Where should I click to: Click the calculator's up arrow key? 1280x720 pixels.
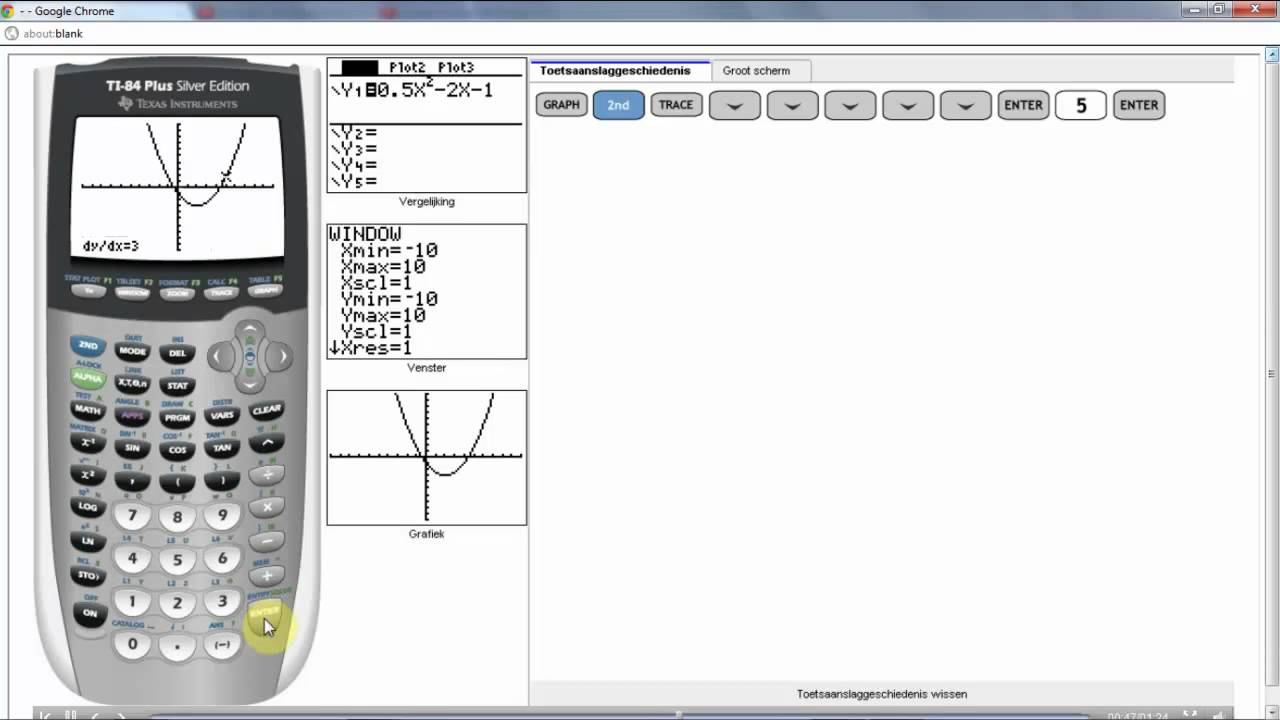(250, 331)
